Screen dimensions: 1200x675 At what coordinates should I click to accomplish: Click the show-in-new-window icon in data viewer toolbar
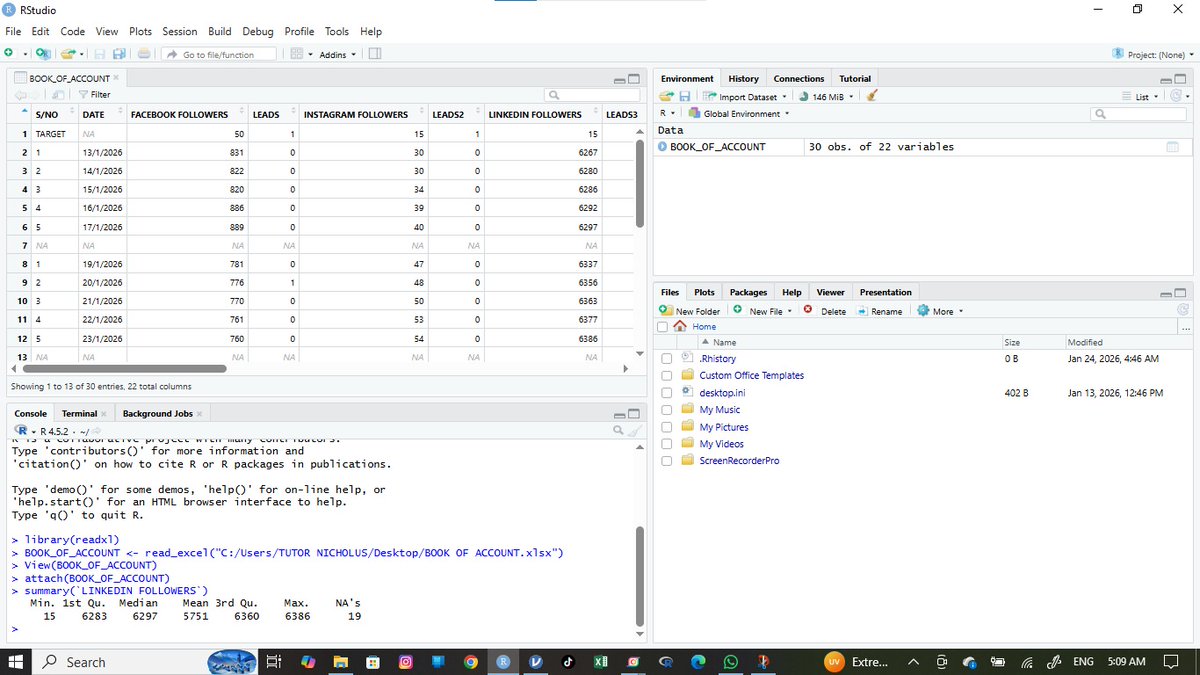coord(59,95)
